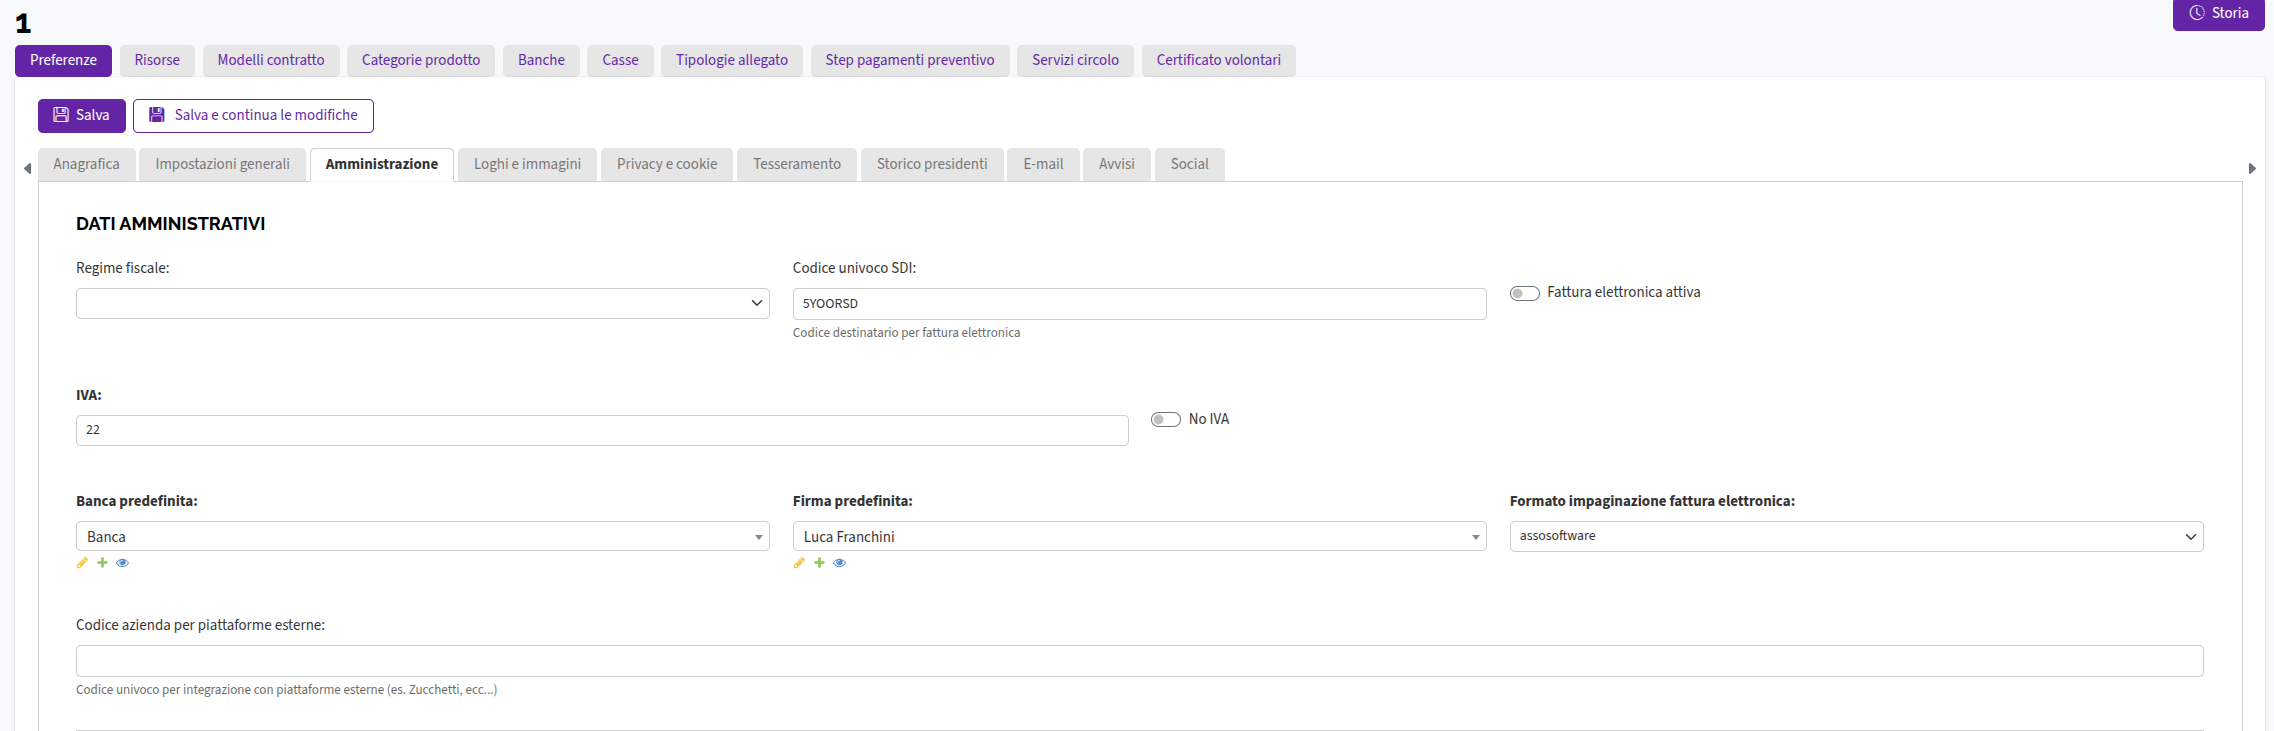Open the Regime fiscale dropdown
2274x731 pixels.
coord(422,303)
